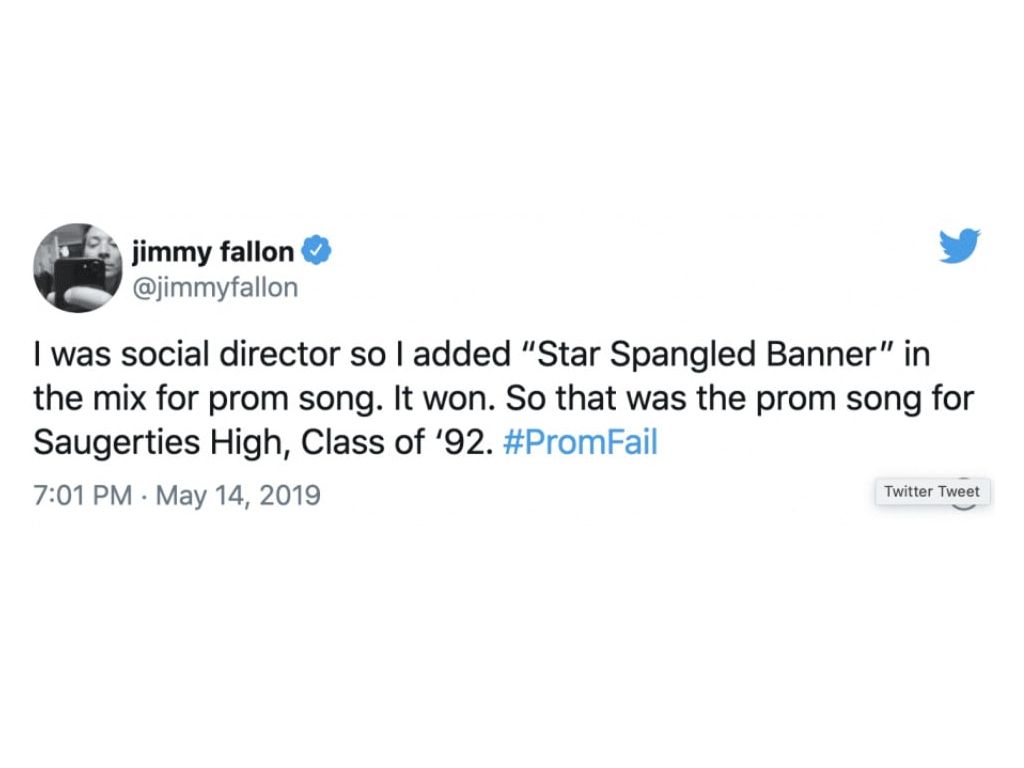Click the word "Tweet" in the tooltip
The image size is (1024, 768).
point(958,491)
